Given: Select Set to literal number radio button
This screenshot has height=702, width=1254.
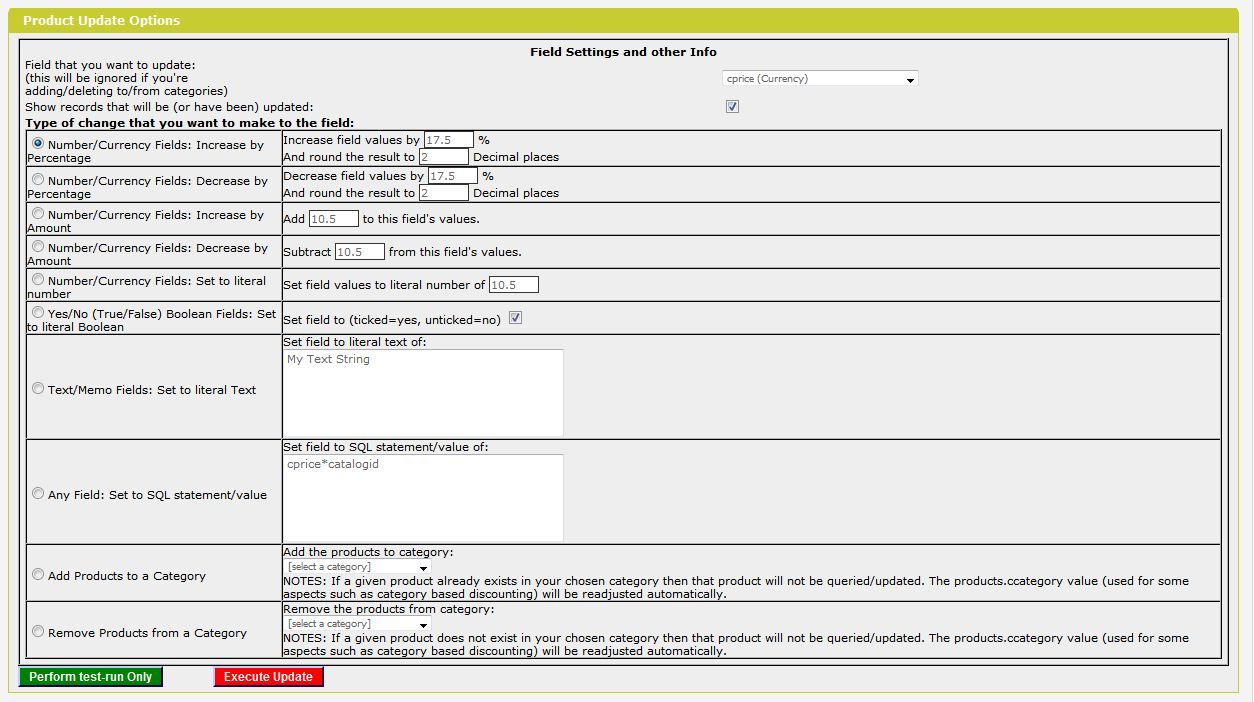Looking at the screenshot, I should coord(38,279).
